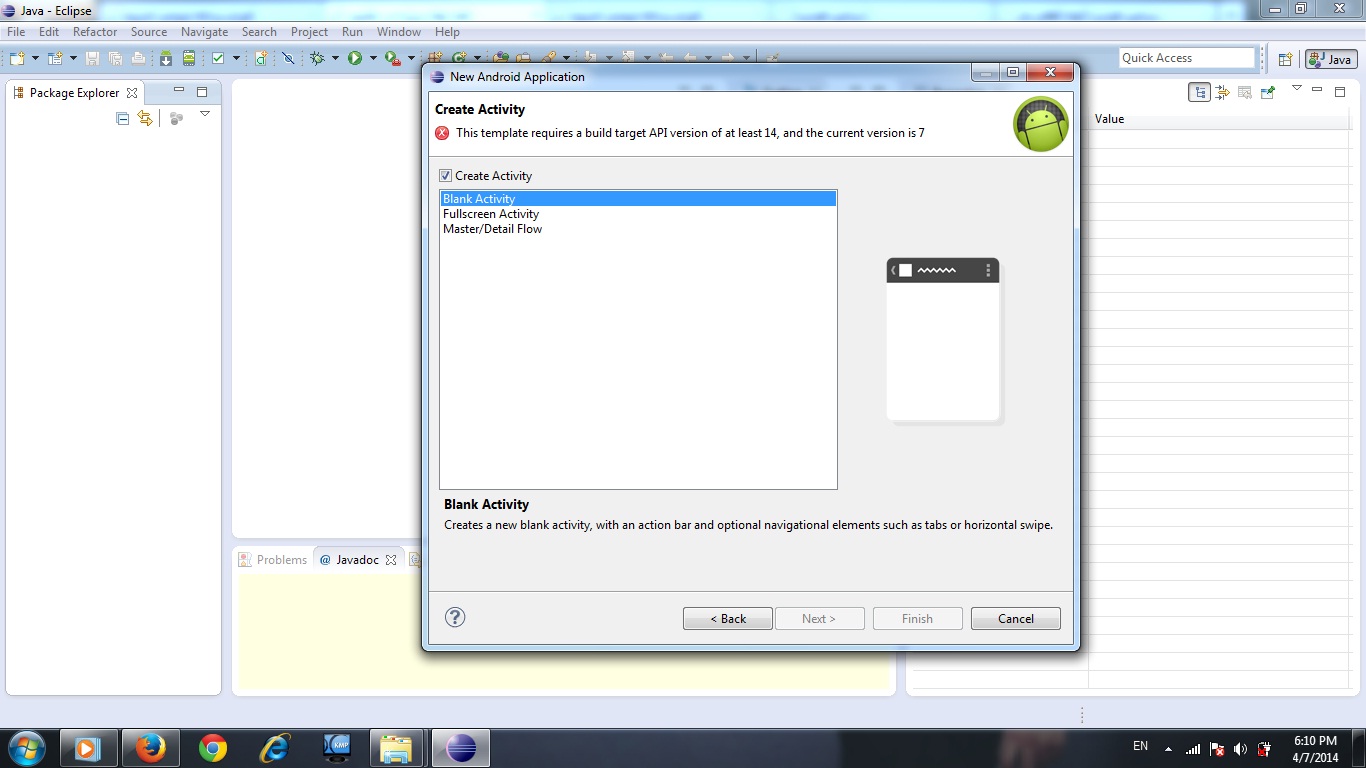Viewport: 1366px width, 768px height.
Task: Open the Android SDK Manager icon
Action: point(166,58)
